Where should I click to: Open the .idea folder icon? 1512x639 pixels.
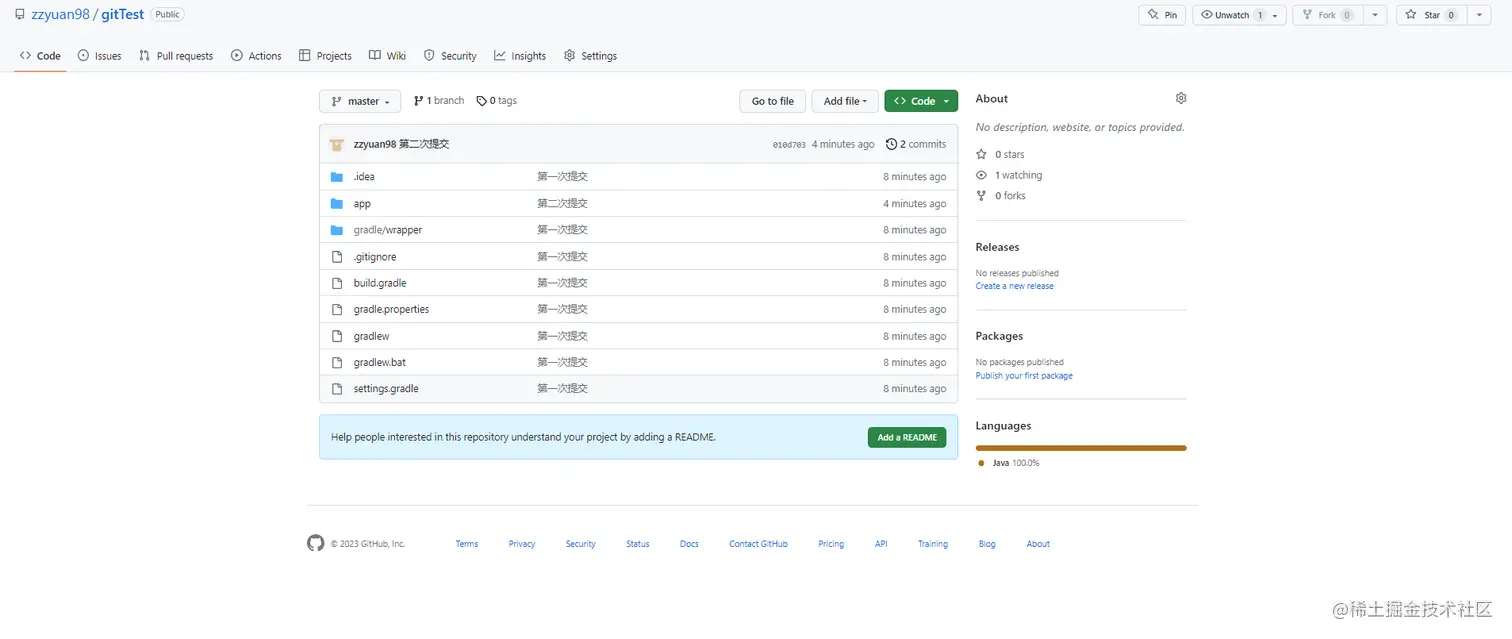[x=337, y=177]
